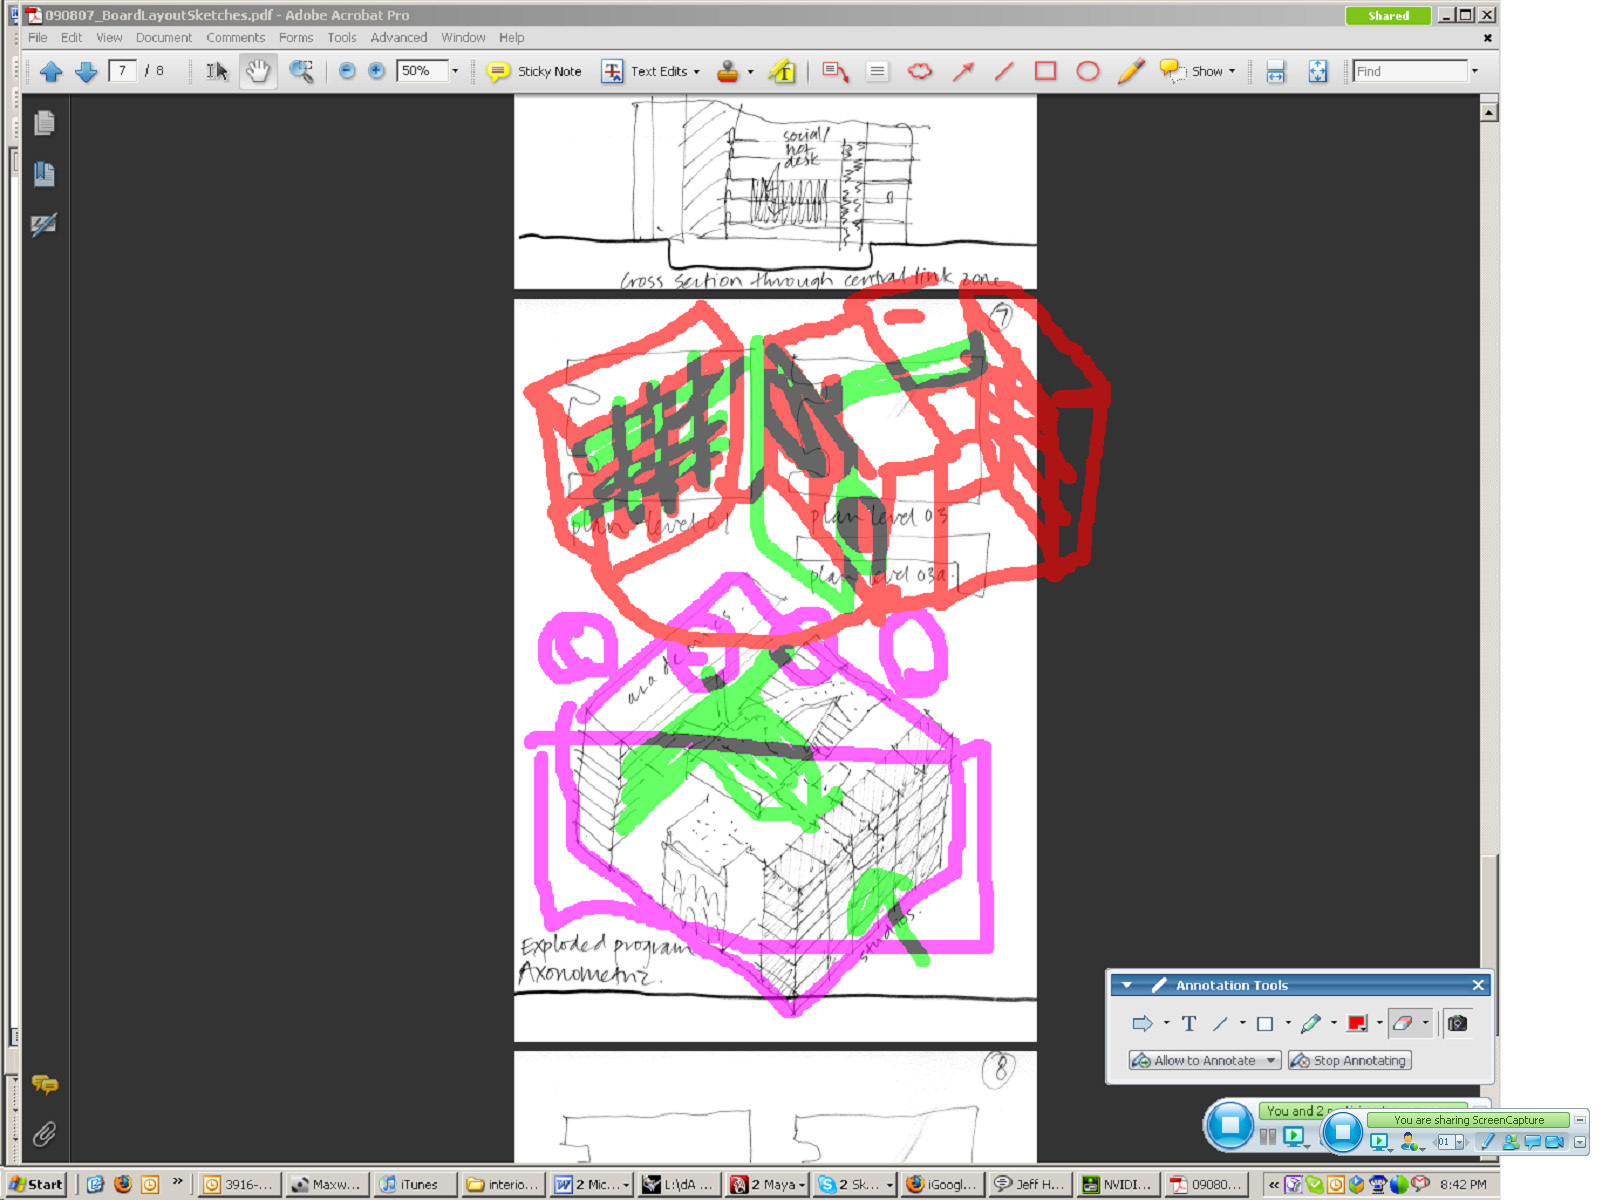This screenshot has height=1200, width=1600.
Task: Select the rectangle tool in Annotation Tools
Action: pos(1265,1023)
